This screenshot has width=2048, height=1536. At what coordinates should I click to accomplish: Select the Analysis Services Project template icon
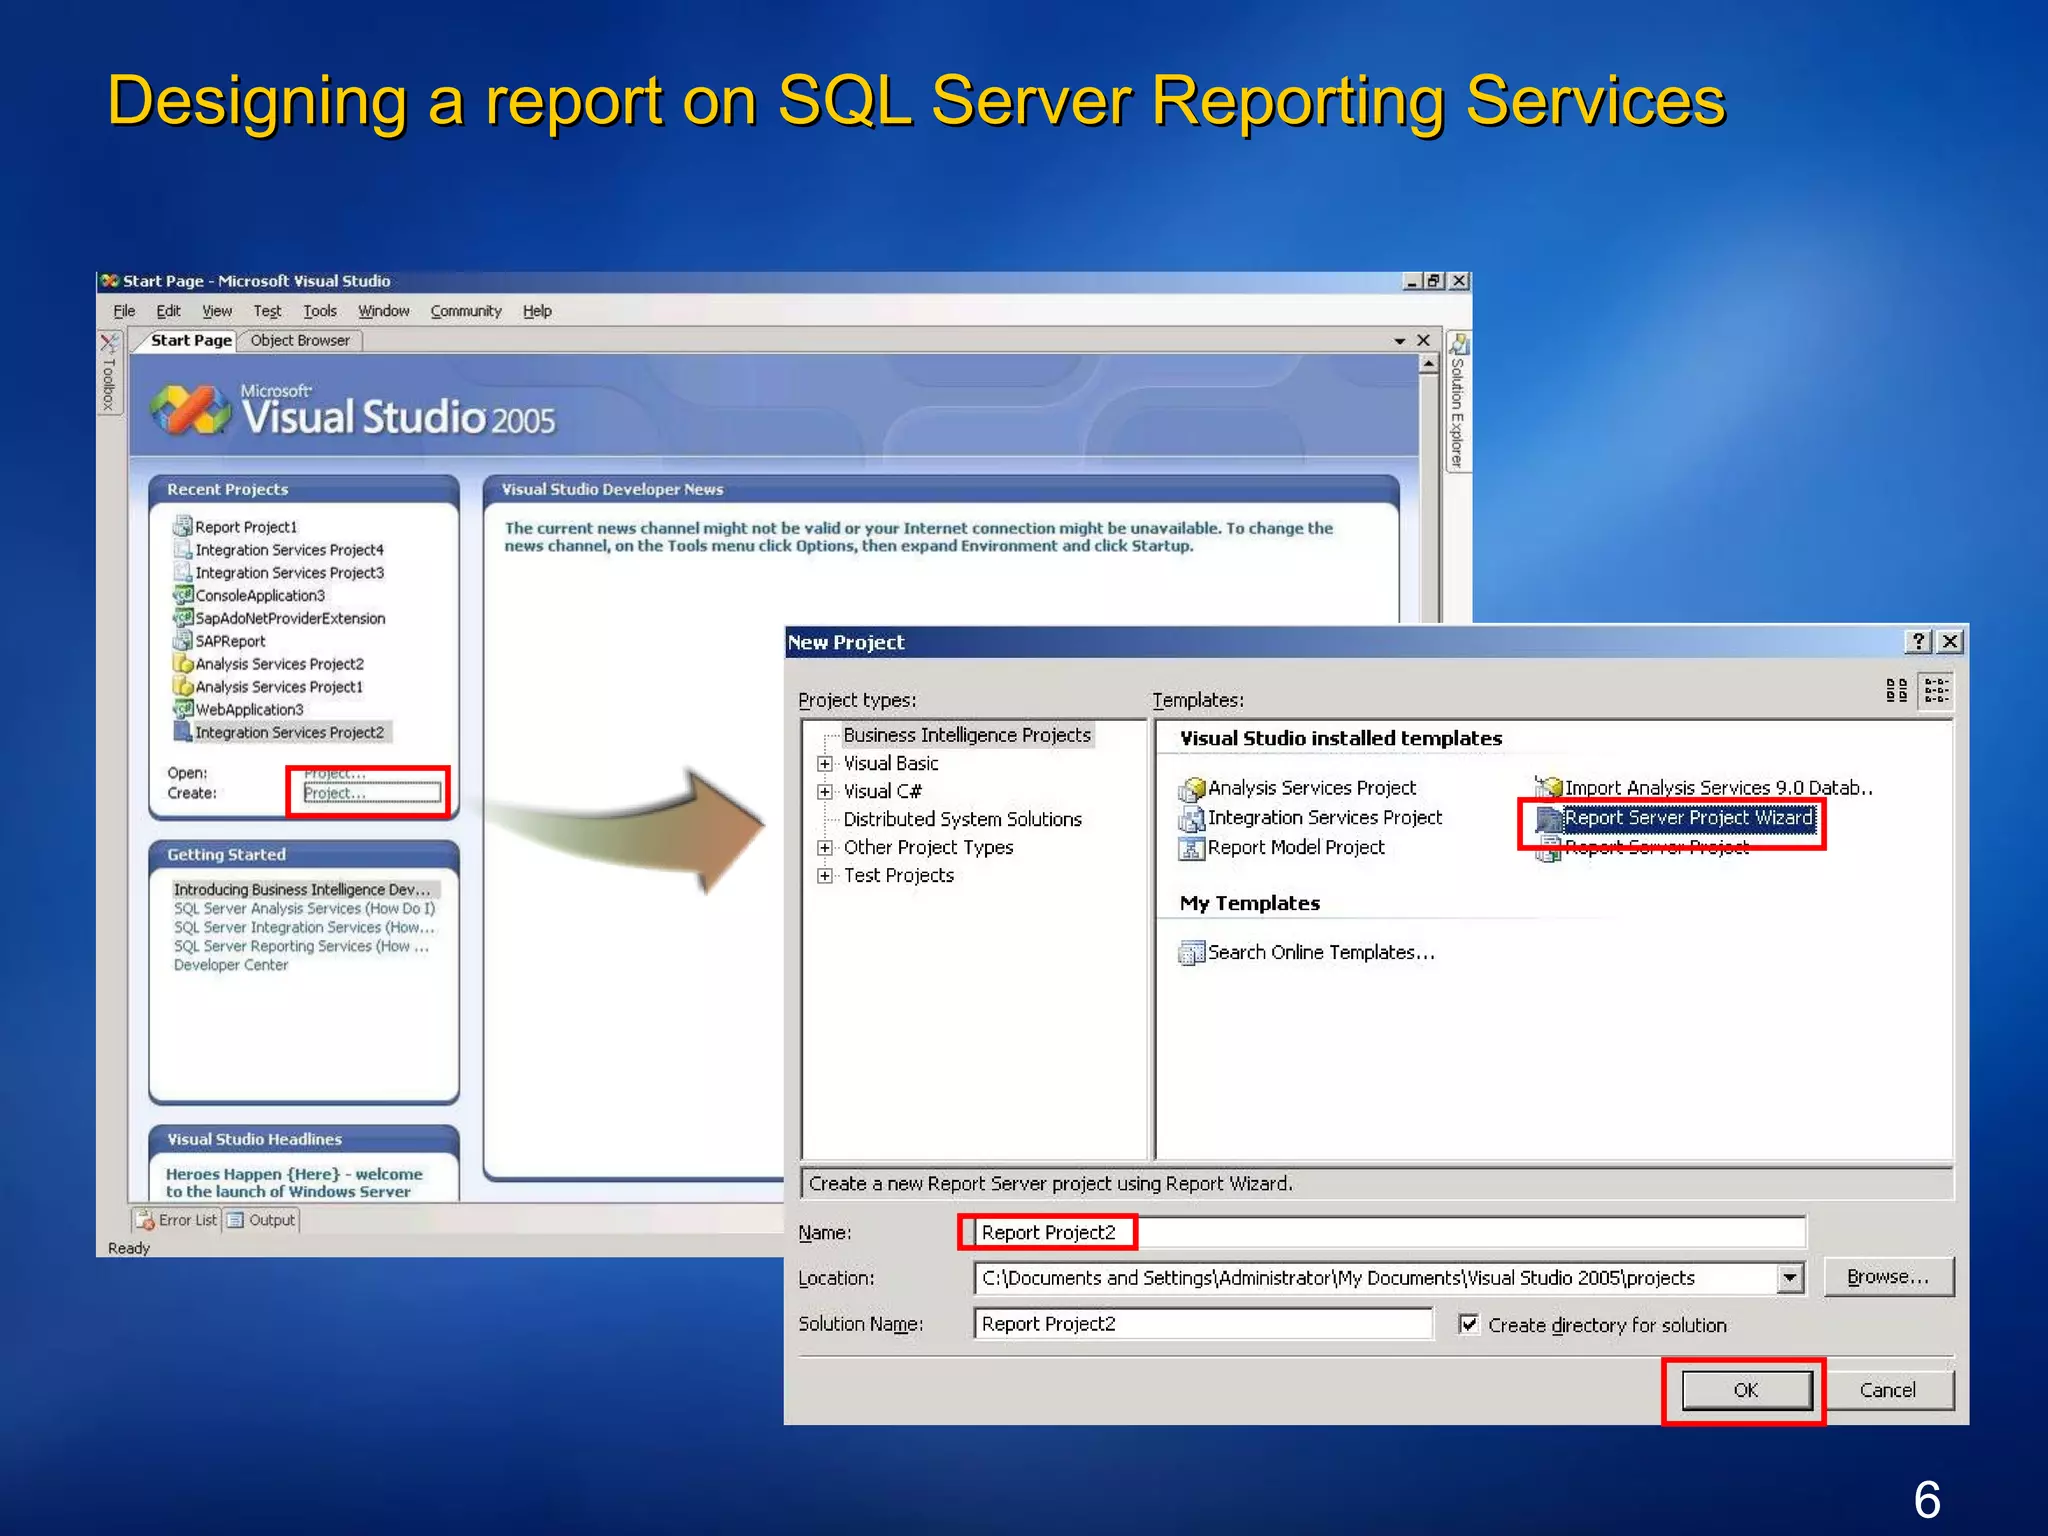coord(1191,789)
